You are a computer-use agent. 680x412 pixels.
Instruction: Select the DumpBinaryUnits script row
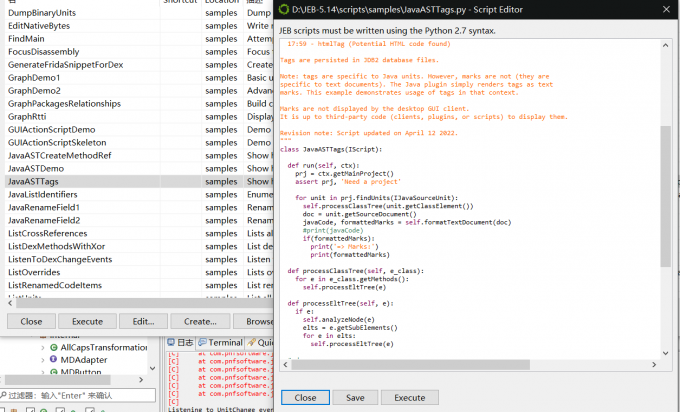pyautogui.click(x=139, y=13)
